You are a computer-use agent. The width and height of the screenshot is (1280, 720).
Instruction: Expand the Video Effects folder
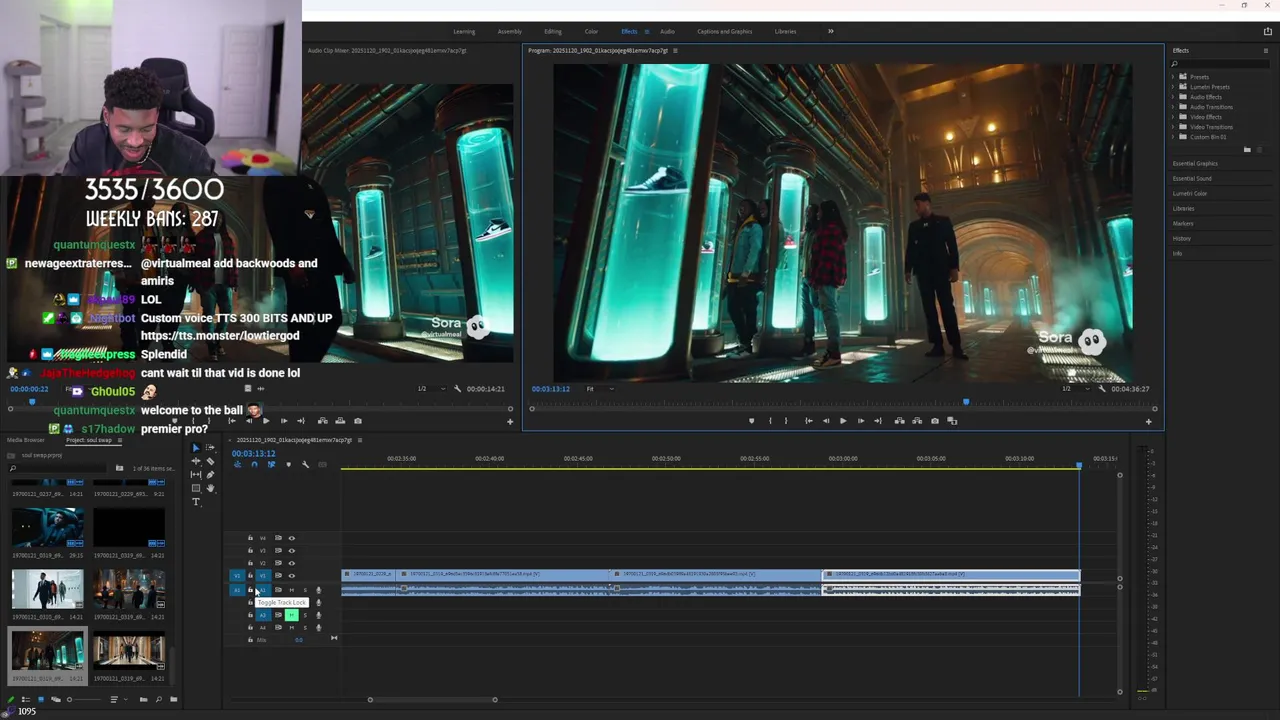pyautogui.click(x=1173, y=117)
